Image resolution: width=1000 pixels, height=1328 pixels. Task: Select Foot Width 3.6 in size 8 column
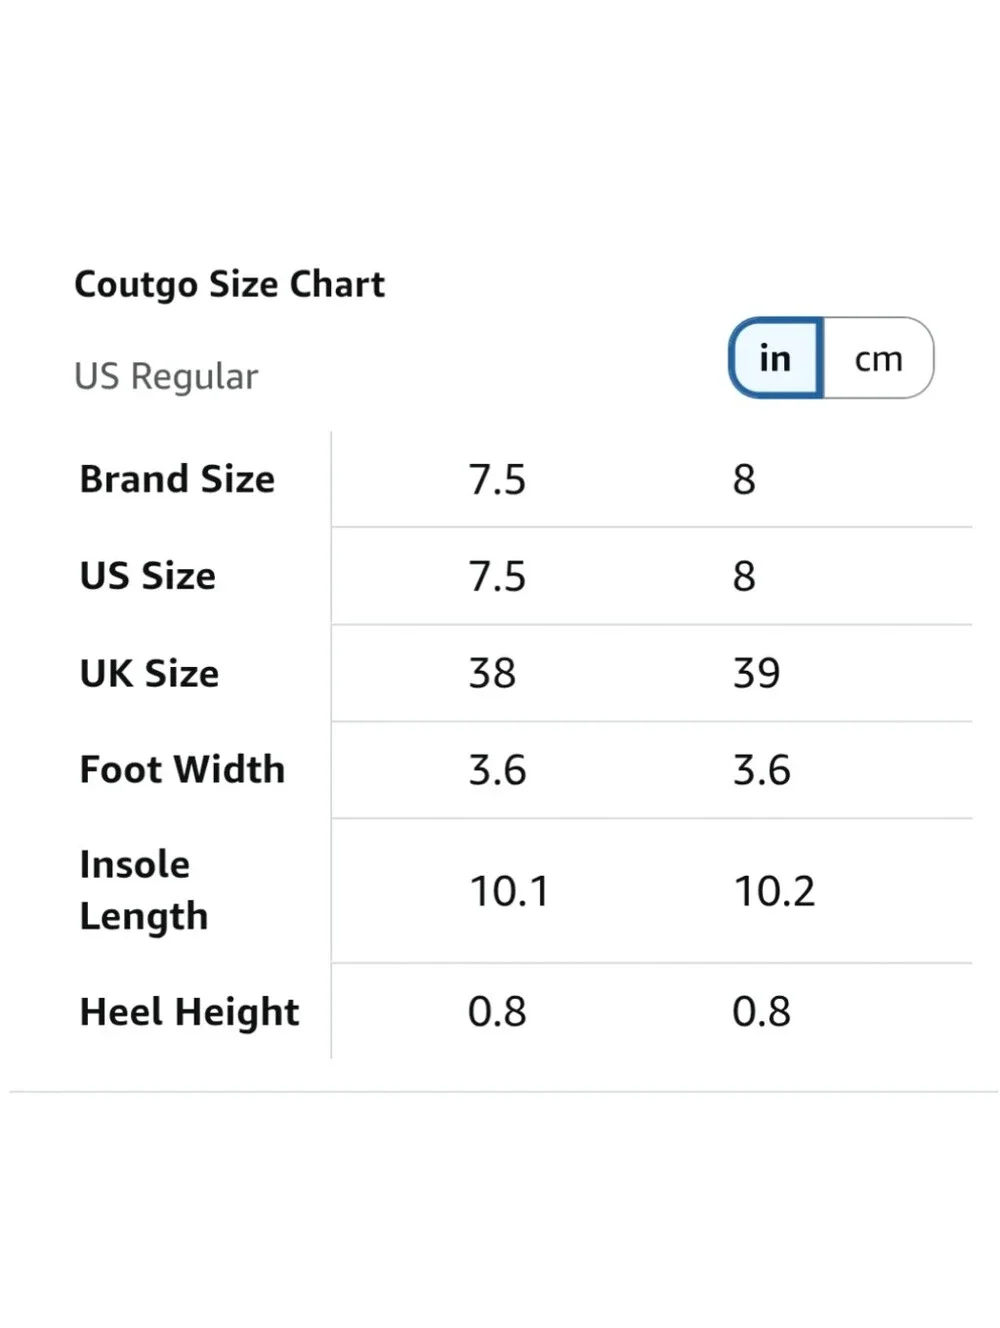click(761, 771)
